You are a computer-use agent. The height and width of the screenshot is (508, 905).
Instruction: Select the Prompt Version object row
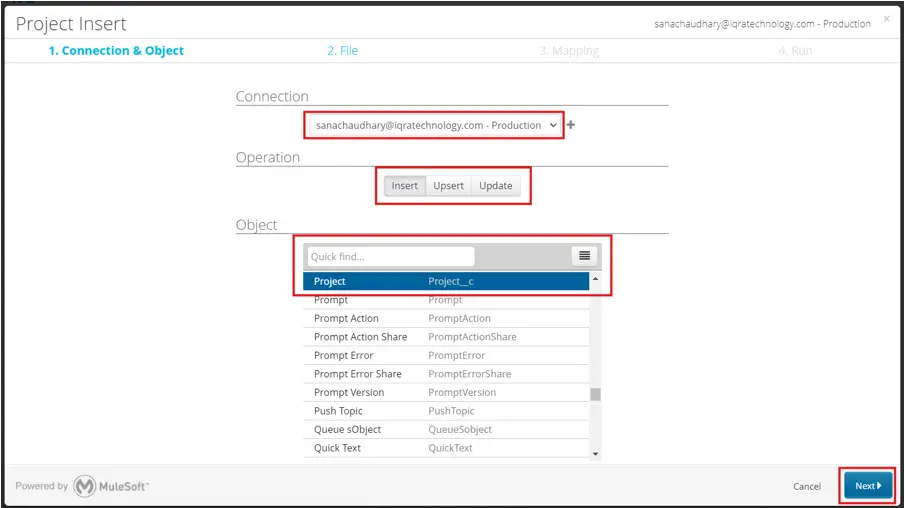446,392
